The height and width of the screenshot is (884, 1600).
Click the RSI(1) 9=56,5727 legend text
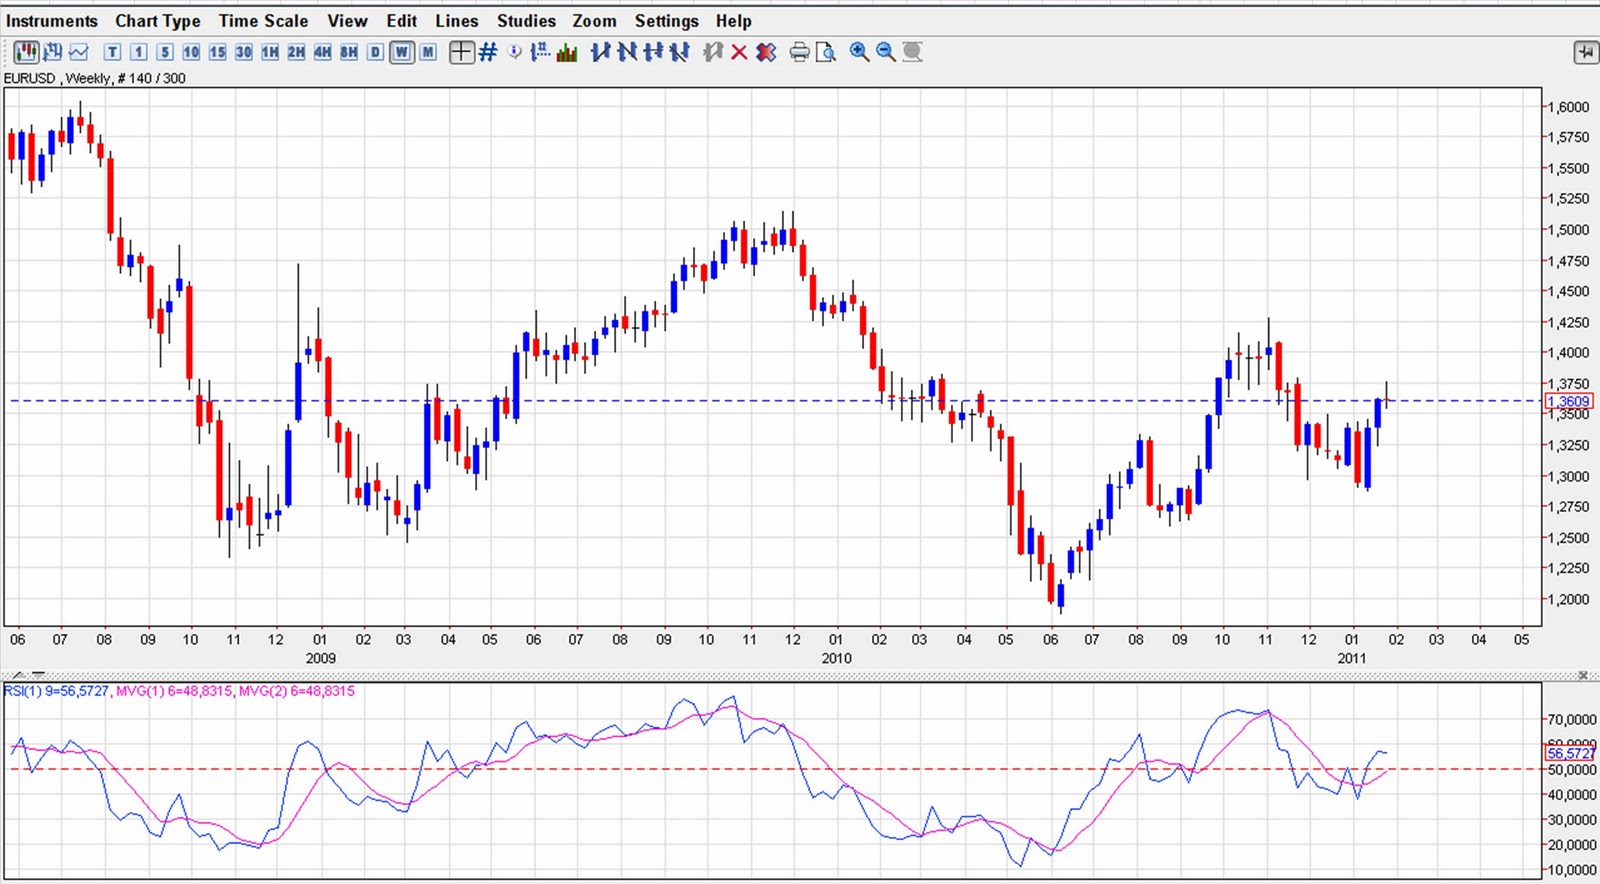[x=57, y=691]
